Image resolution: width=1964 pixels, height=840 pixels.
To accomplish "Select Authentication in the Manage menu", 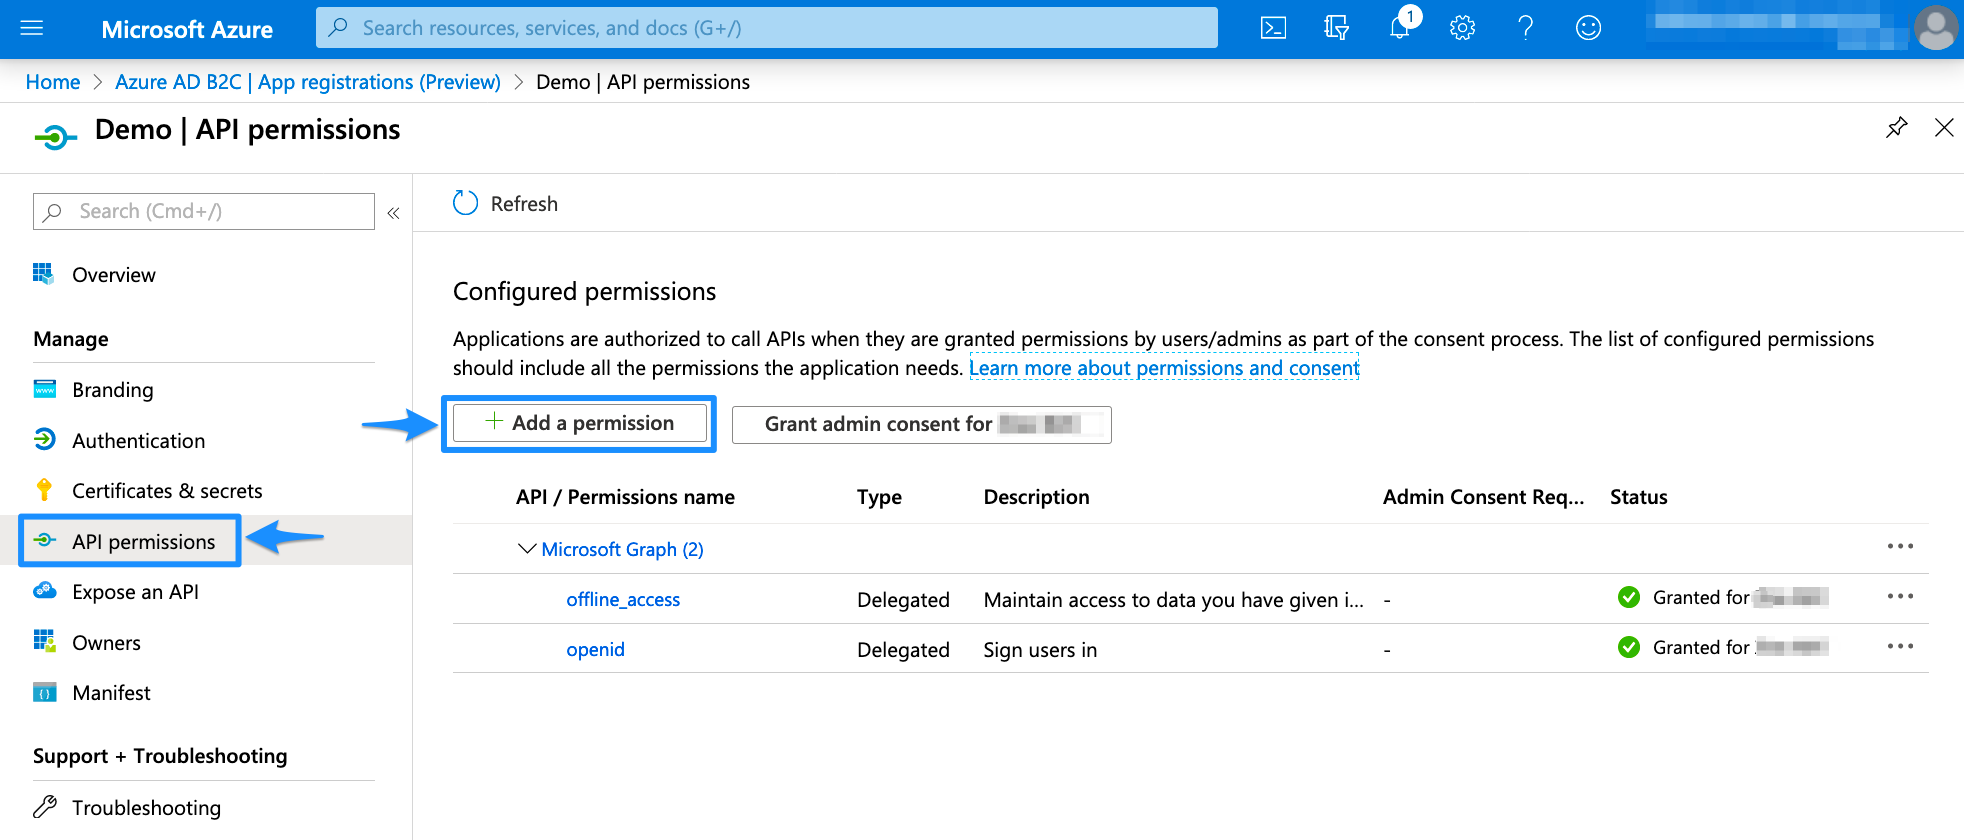I will point(138,441).
